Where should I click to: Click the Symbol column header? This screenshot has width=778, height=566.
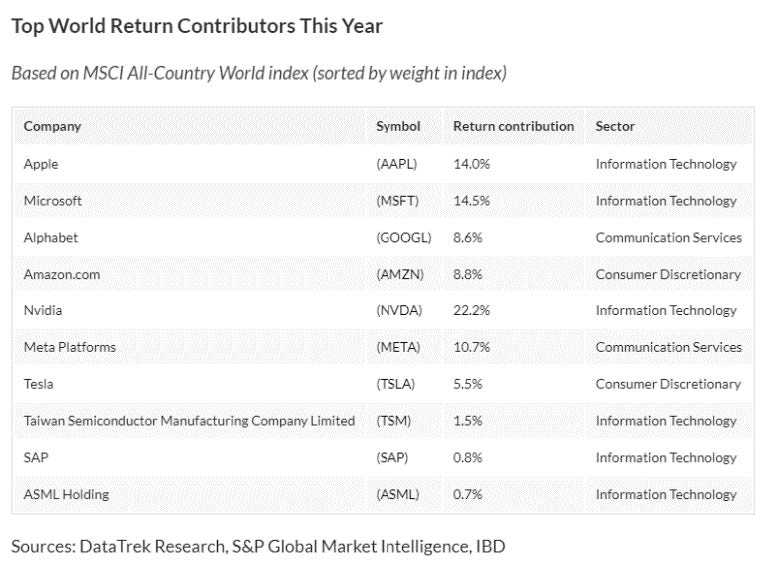[398, 127]
